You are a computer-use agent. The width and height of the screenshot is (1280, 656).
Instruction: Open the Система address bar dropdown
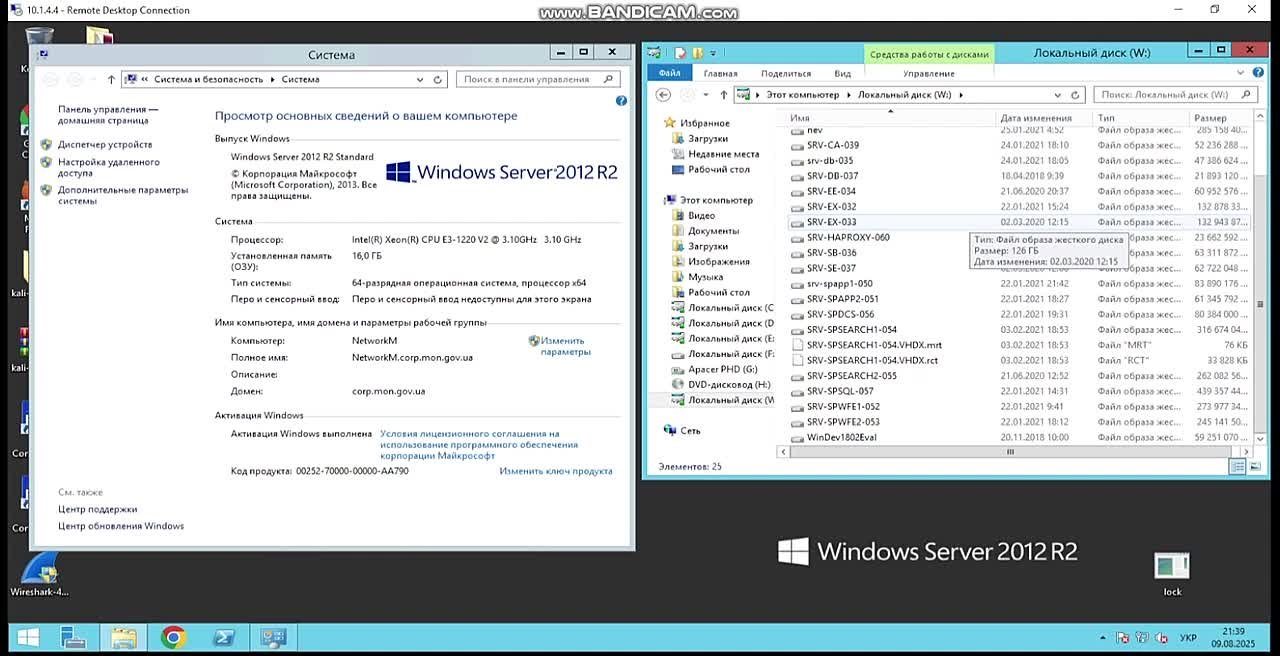[x=420, y=79]
